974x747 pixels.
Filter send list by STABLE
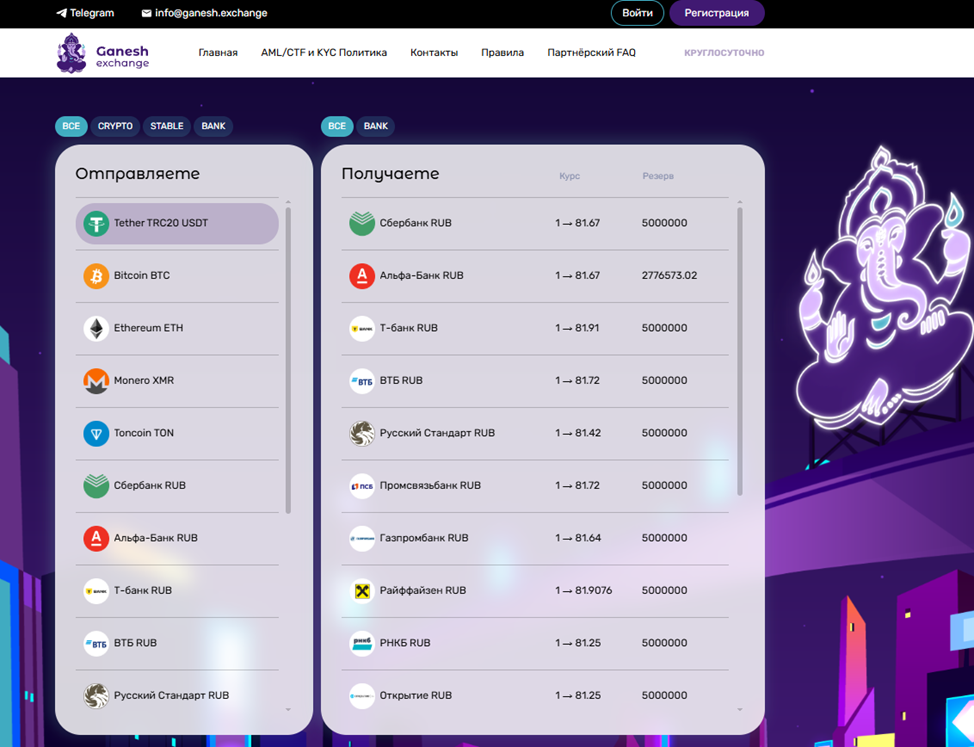coord(167,126)
